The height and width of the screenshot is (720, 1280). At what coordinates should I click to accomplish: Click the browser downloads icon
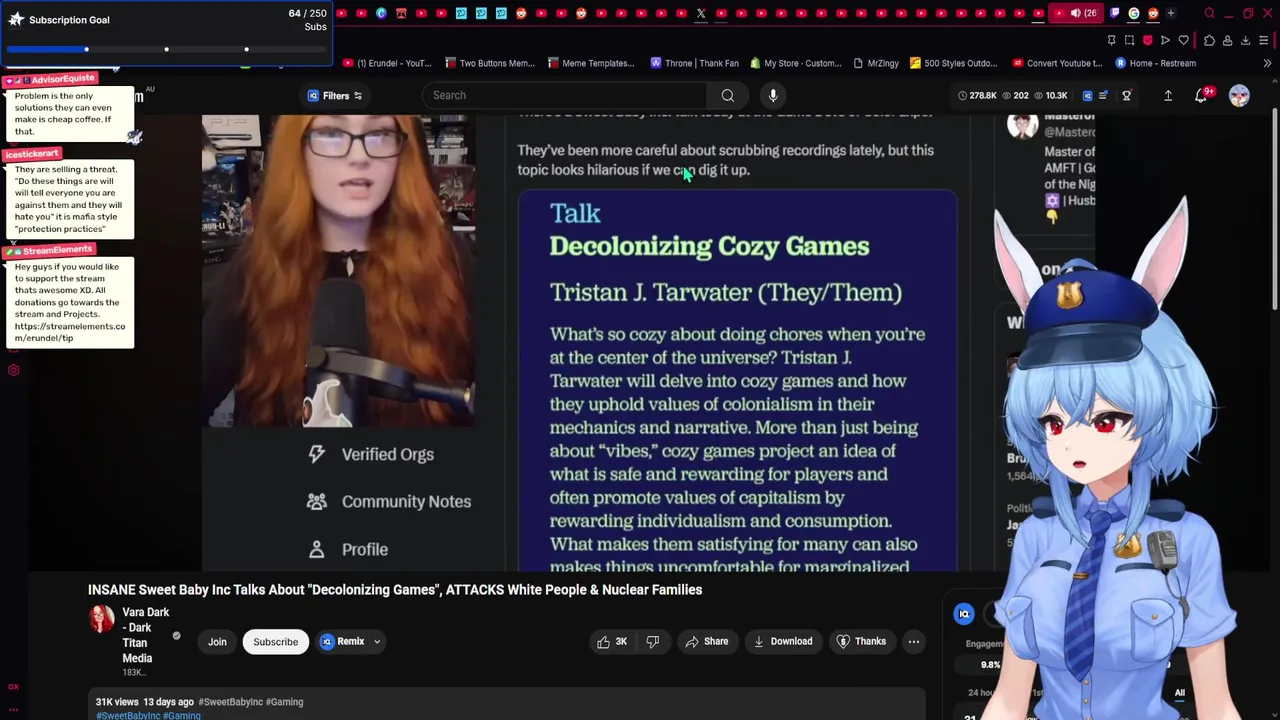coord(1245,40)
